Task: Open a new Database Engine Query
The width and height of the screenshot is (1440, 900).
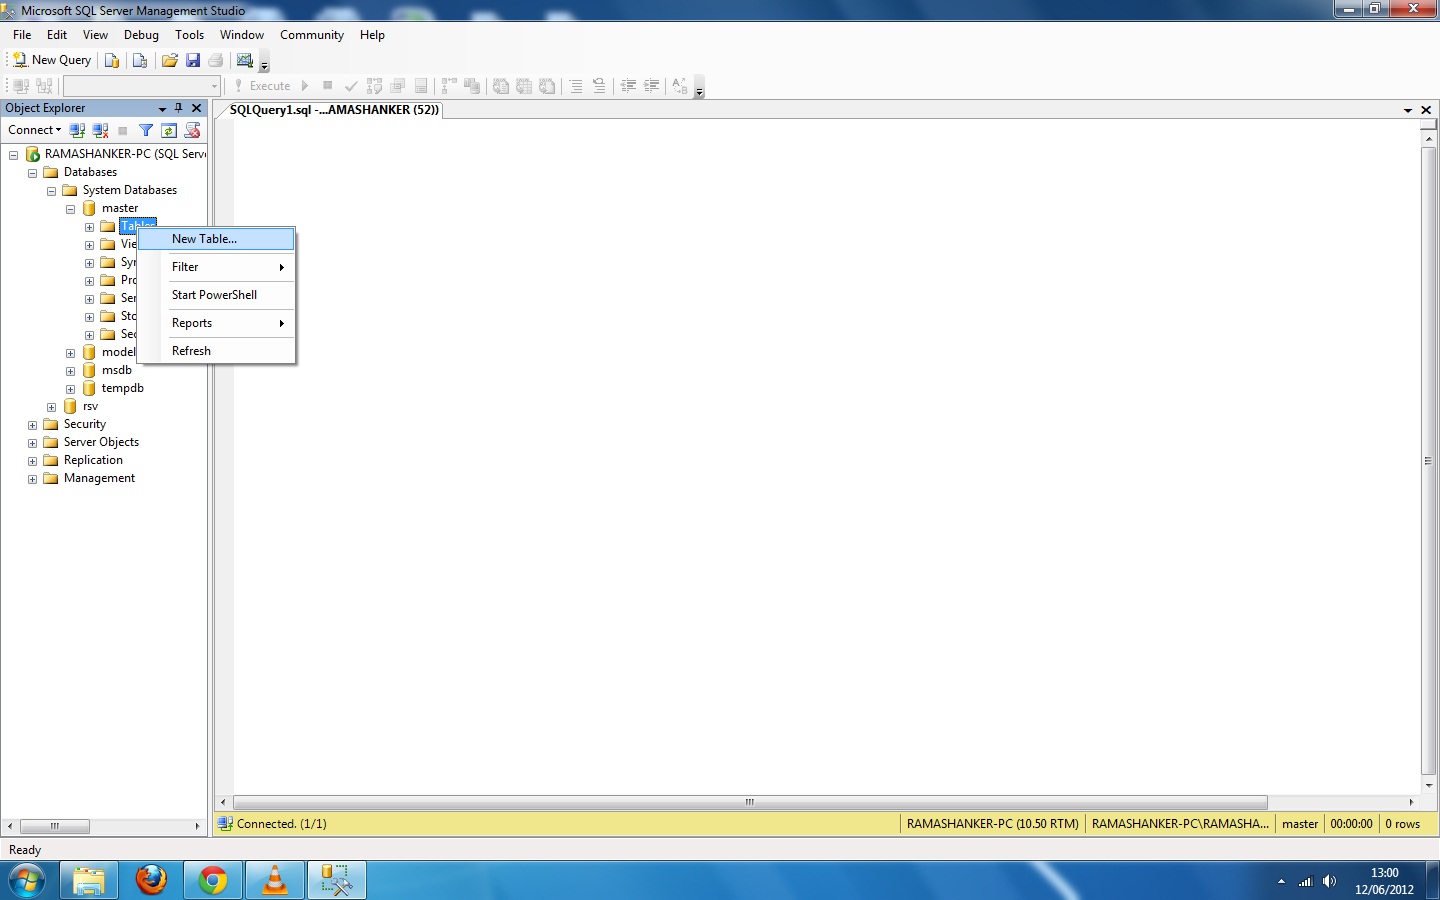Action: coord(112,60)
